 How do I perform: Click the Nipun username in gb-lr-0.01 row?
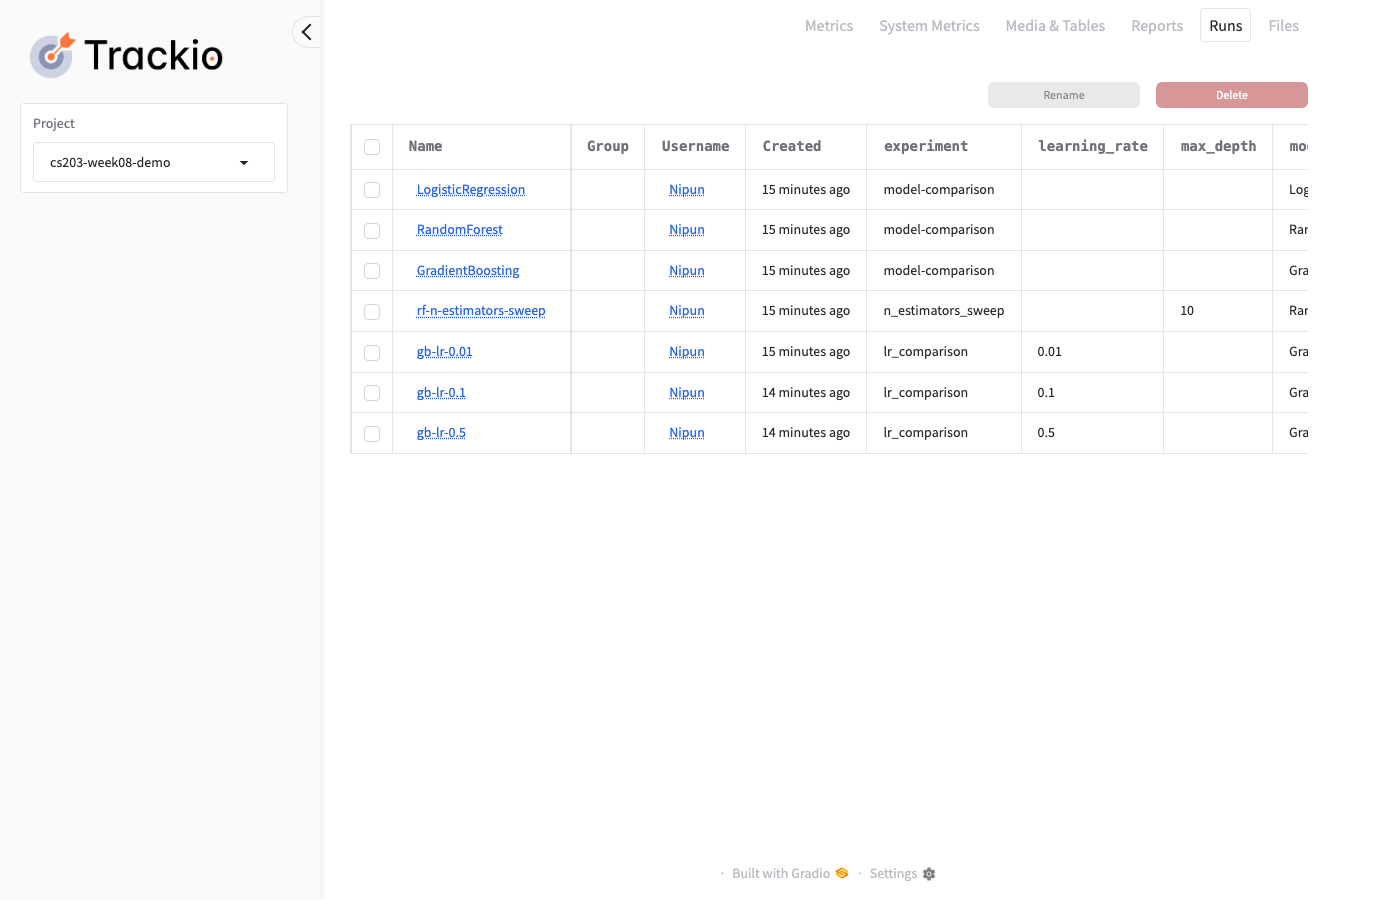(686, 352)
